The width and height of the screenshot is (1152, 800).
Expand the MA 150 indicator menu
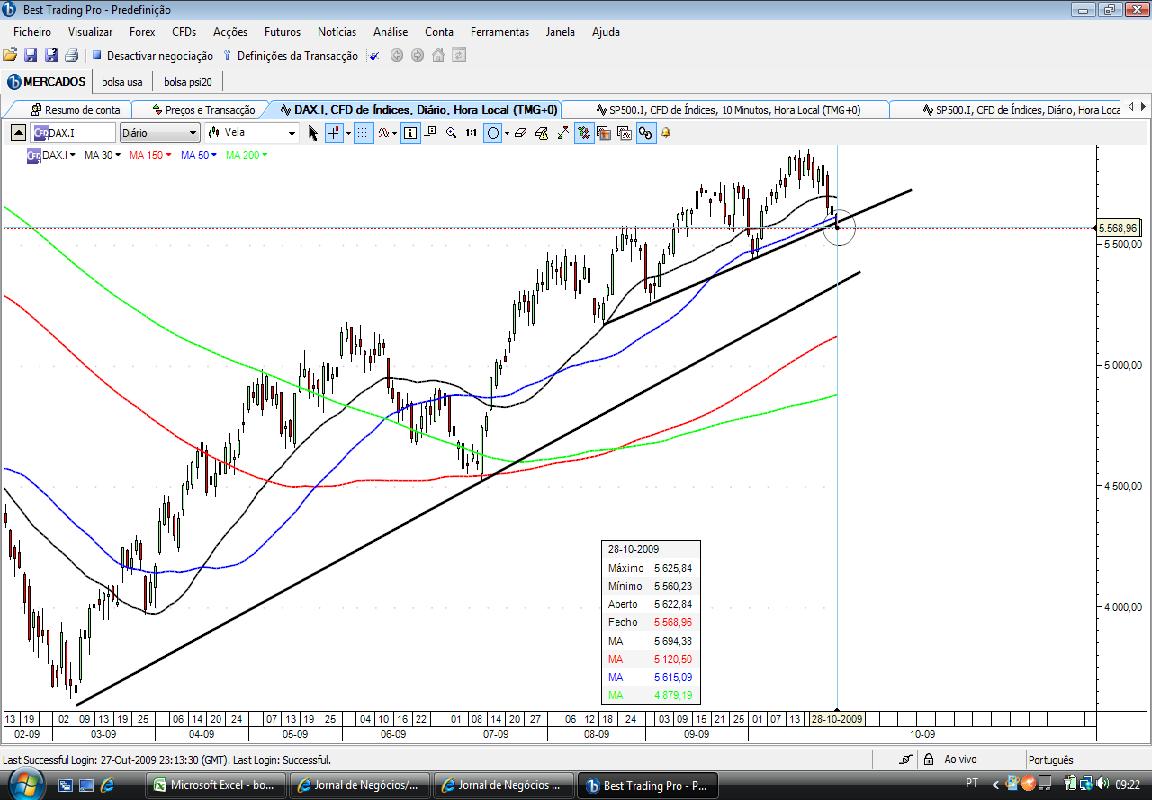150,155
